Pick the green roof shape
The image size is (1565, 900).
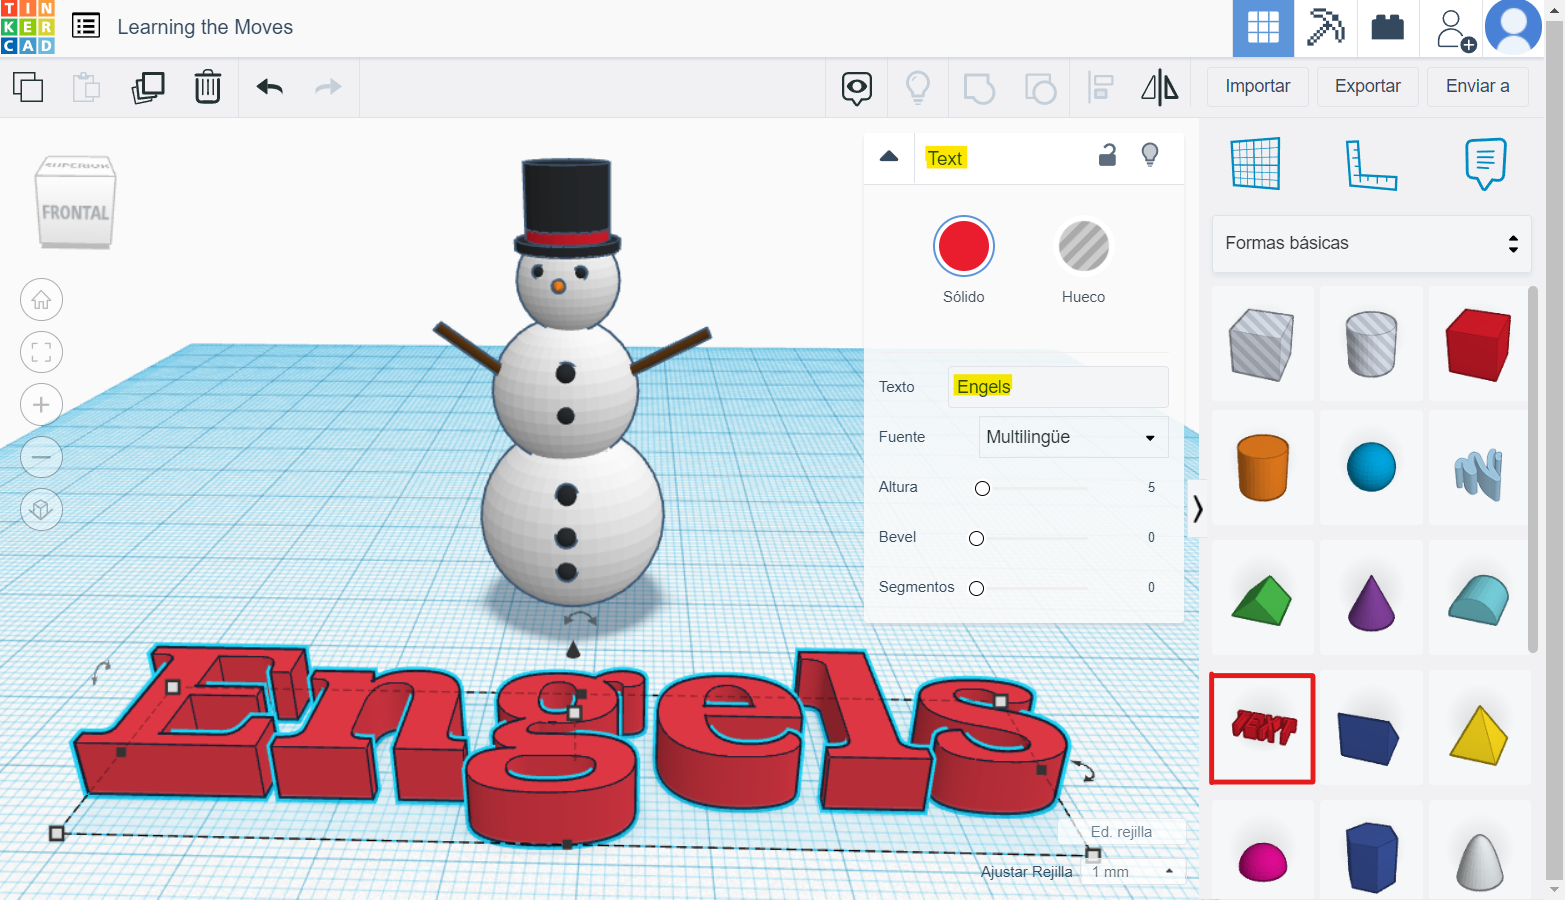[1262, 598]
